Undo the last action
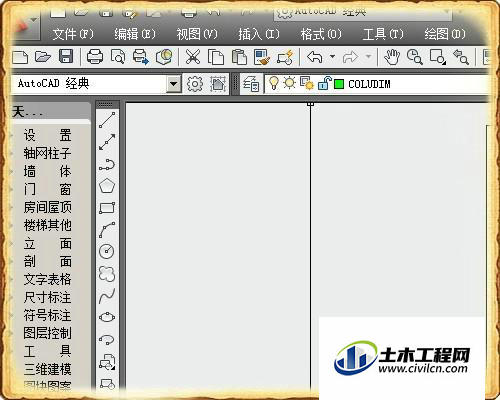Screen dimensions: 500x400 pos(315,57)
